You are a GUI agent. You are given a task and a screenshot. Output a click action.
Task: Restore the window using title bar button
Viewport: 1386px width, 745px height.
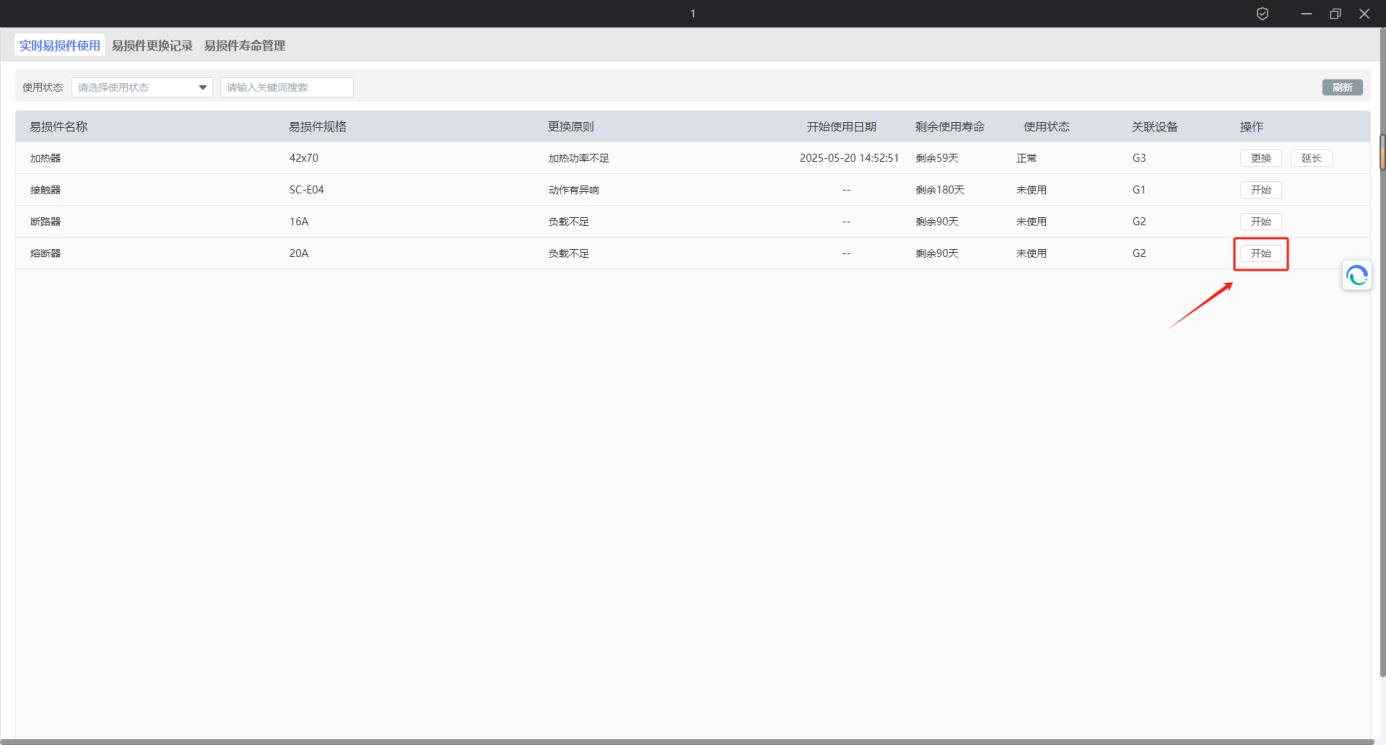click(1335, 14)
